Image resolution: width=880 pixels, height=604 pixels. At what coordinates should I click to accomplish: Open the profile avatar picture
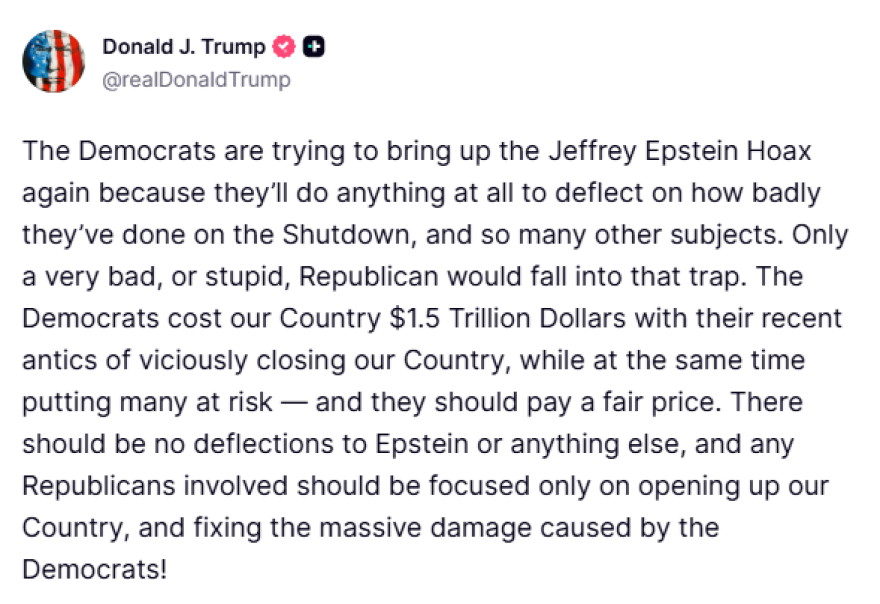[54, 61]
